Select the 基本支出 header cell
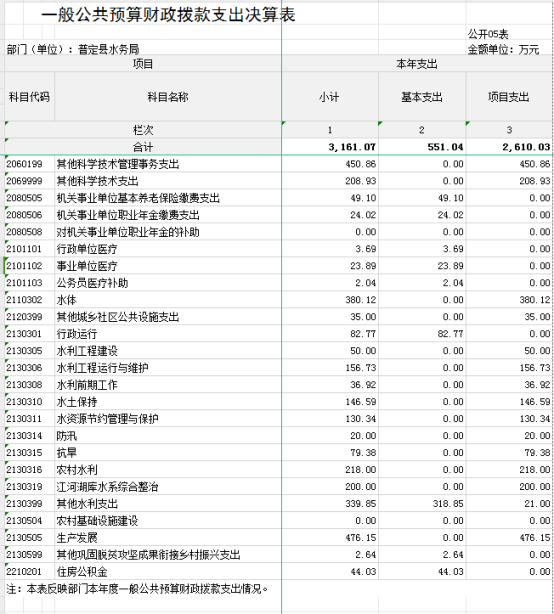554x614 pixels. coord(422,97)
